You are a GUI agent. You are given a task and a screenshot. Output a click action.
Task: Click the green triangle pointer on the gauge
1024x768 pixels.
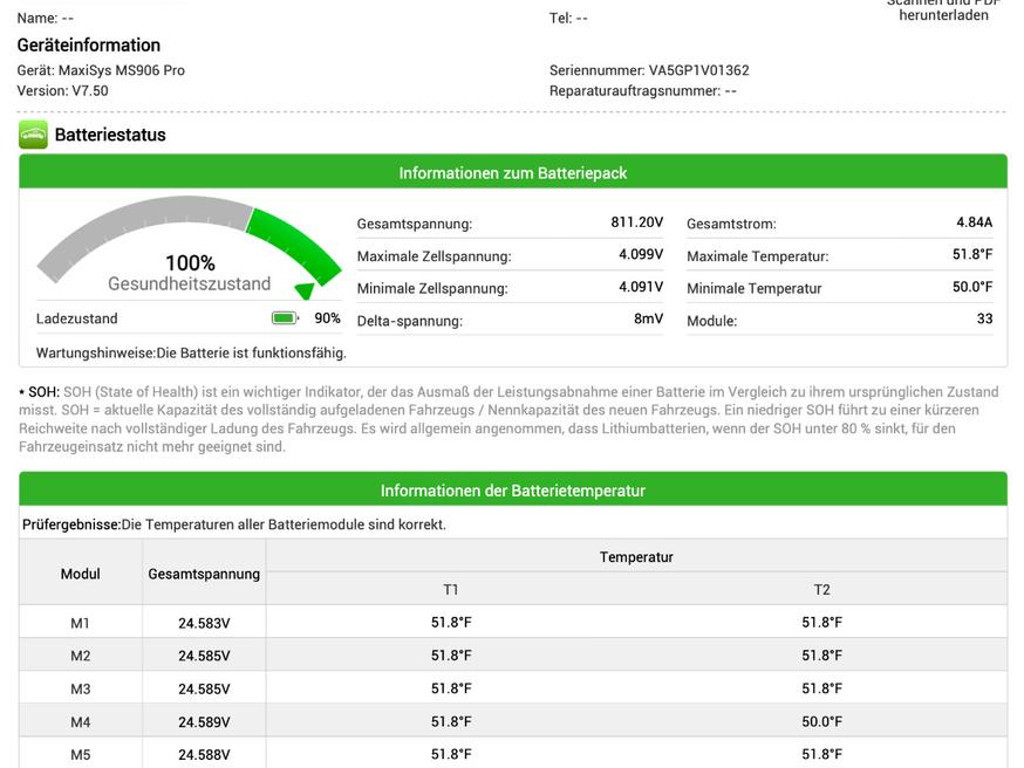click(305, 291)
